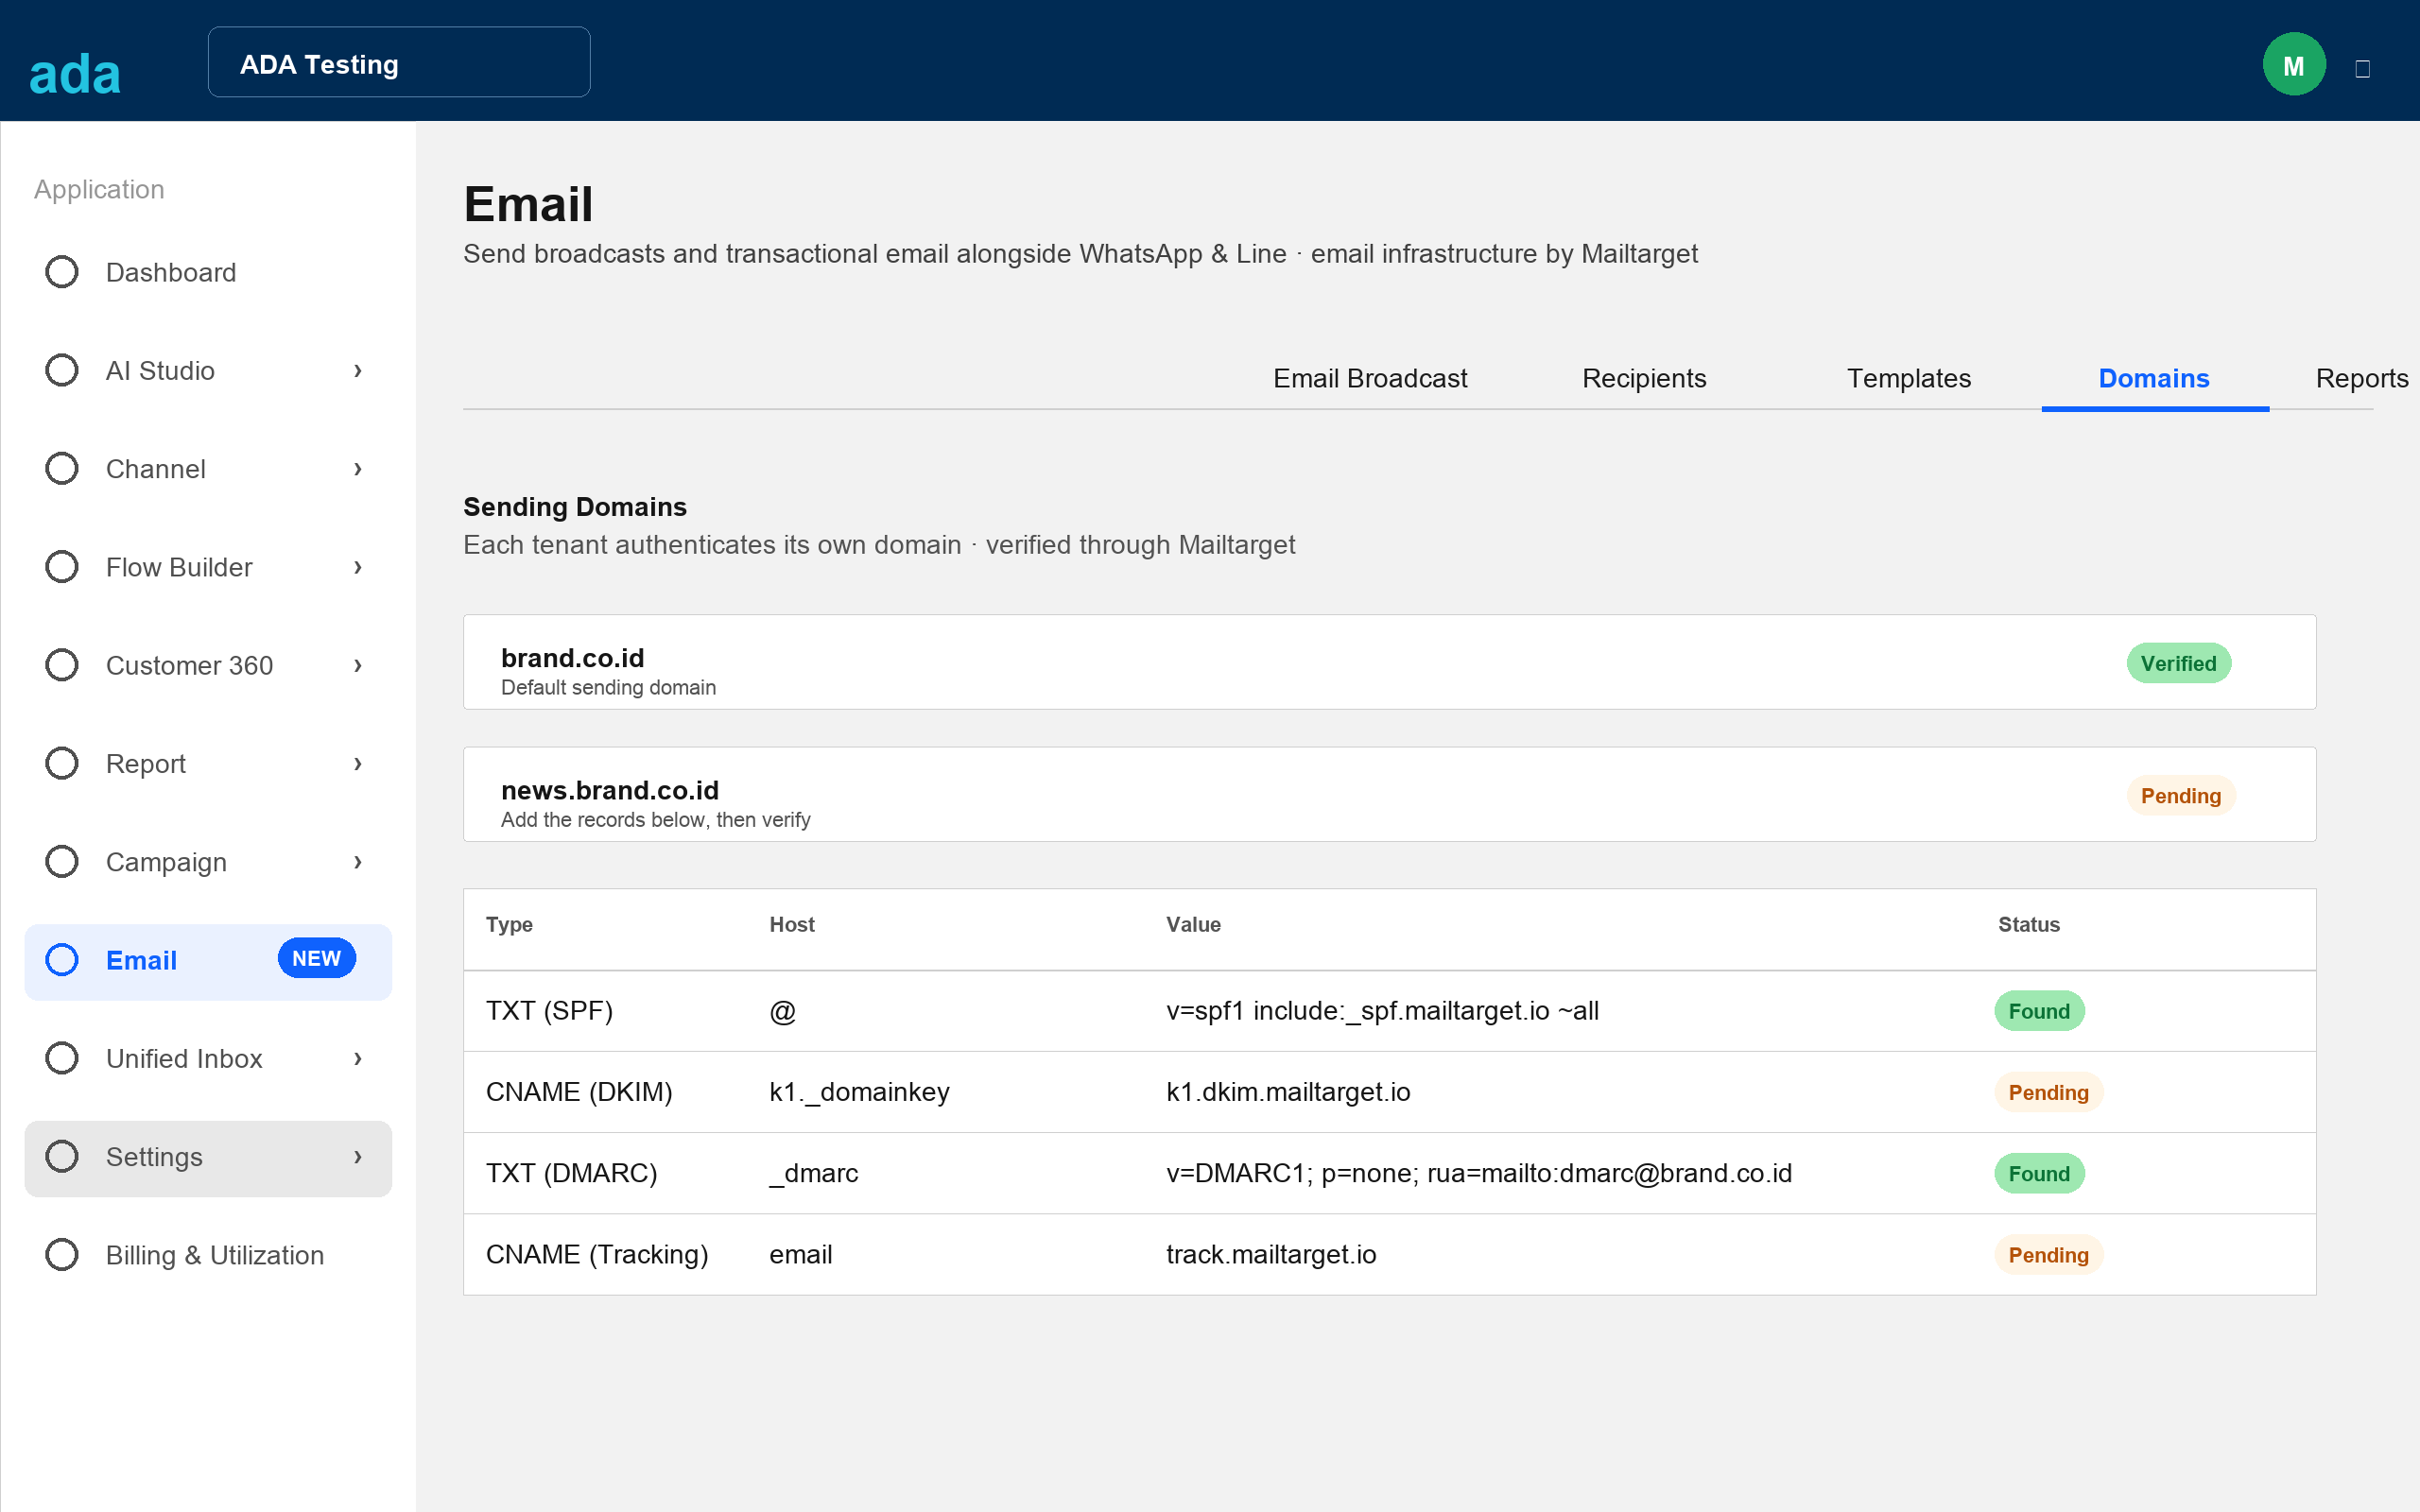Switch to the Templates tab
The image size is (2420, 1512).
click(1908, 378)
